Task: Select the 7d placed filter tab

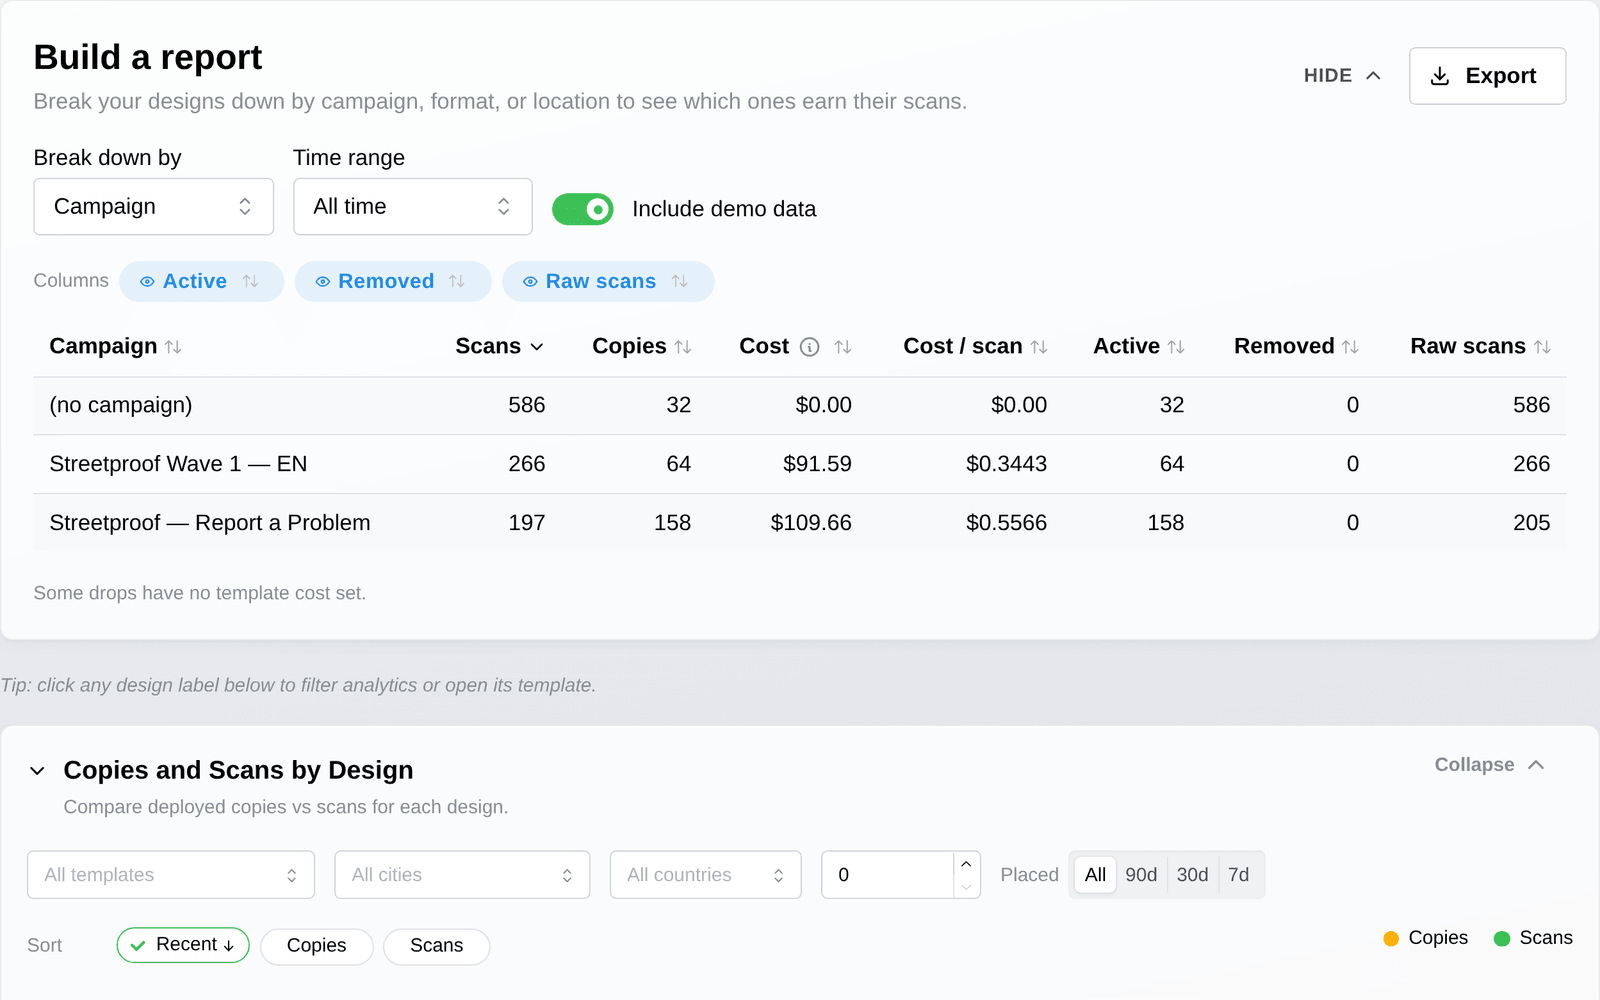Action: pos(1238,875)
